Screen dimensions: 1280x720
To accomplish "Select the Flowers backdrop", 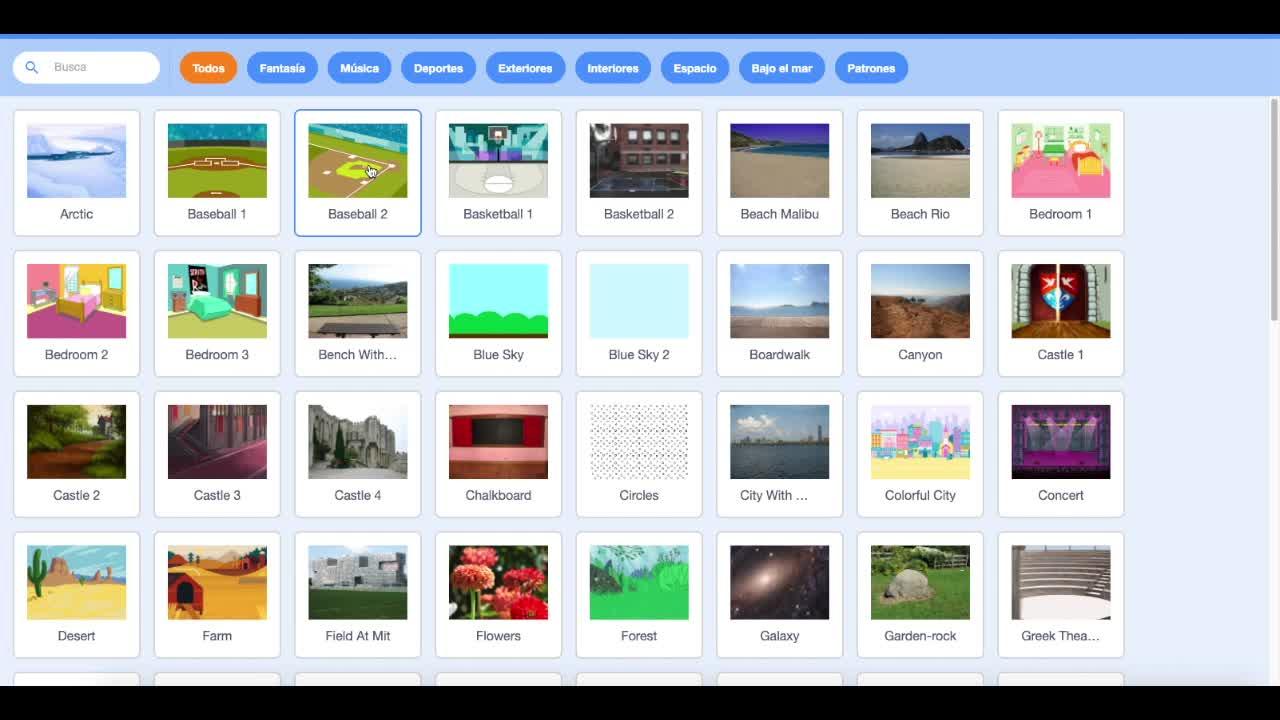I will pyautogui.click(x=498, y=595).
